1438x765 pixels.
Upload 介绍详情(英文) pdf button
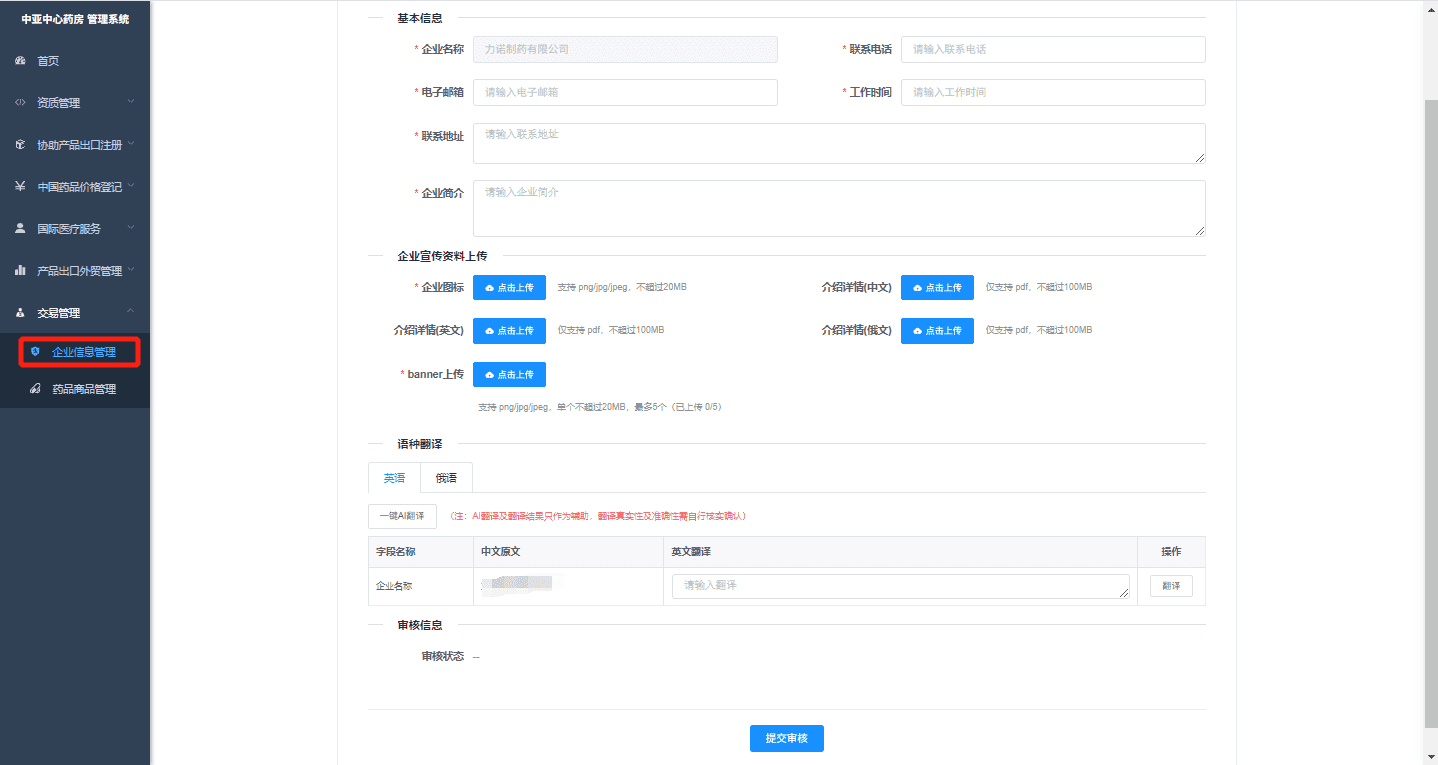click(x=509, y=331)
